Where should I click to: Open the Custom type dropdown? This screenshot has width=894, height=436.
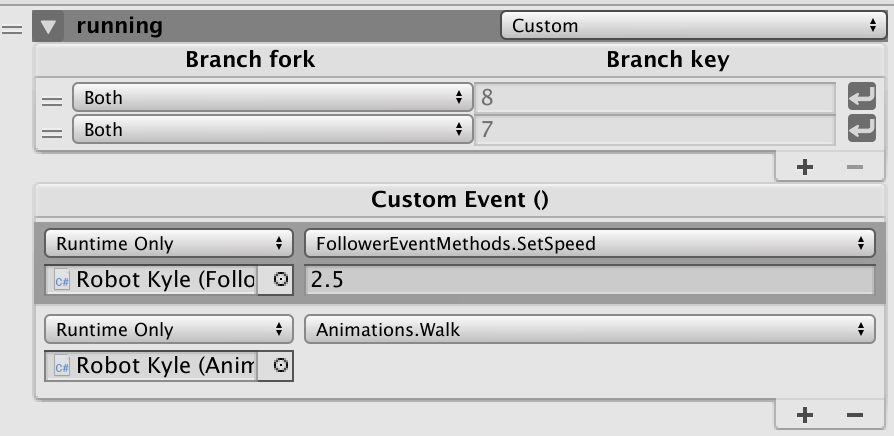693,26
